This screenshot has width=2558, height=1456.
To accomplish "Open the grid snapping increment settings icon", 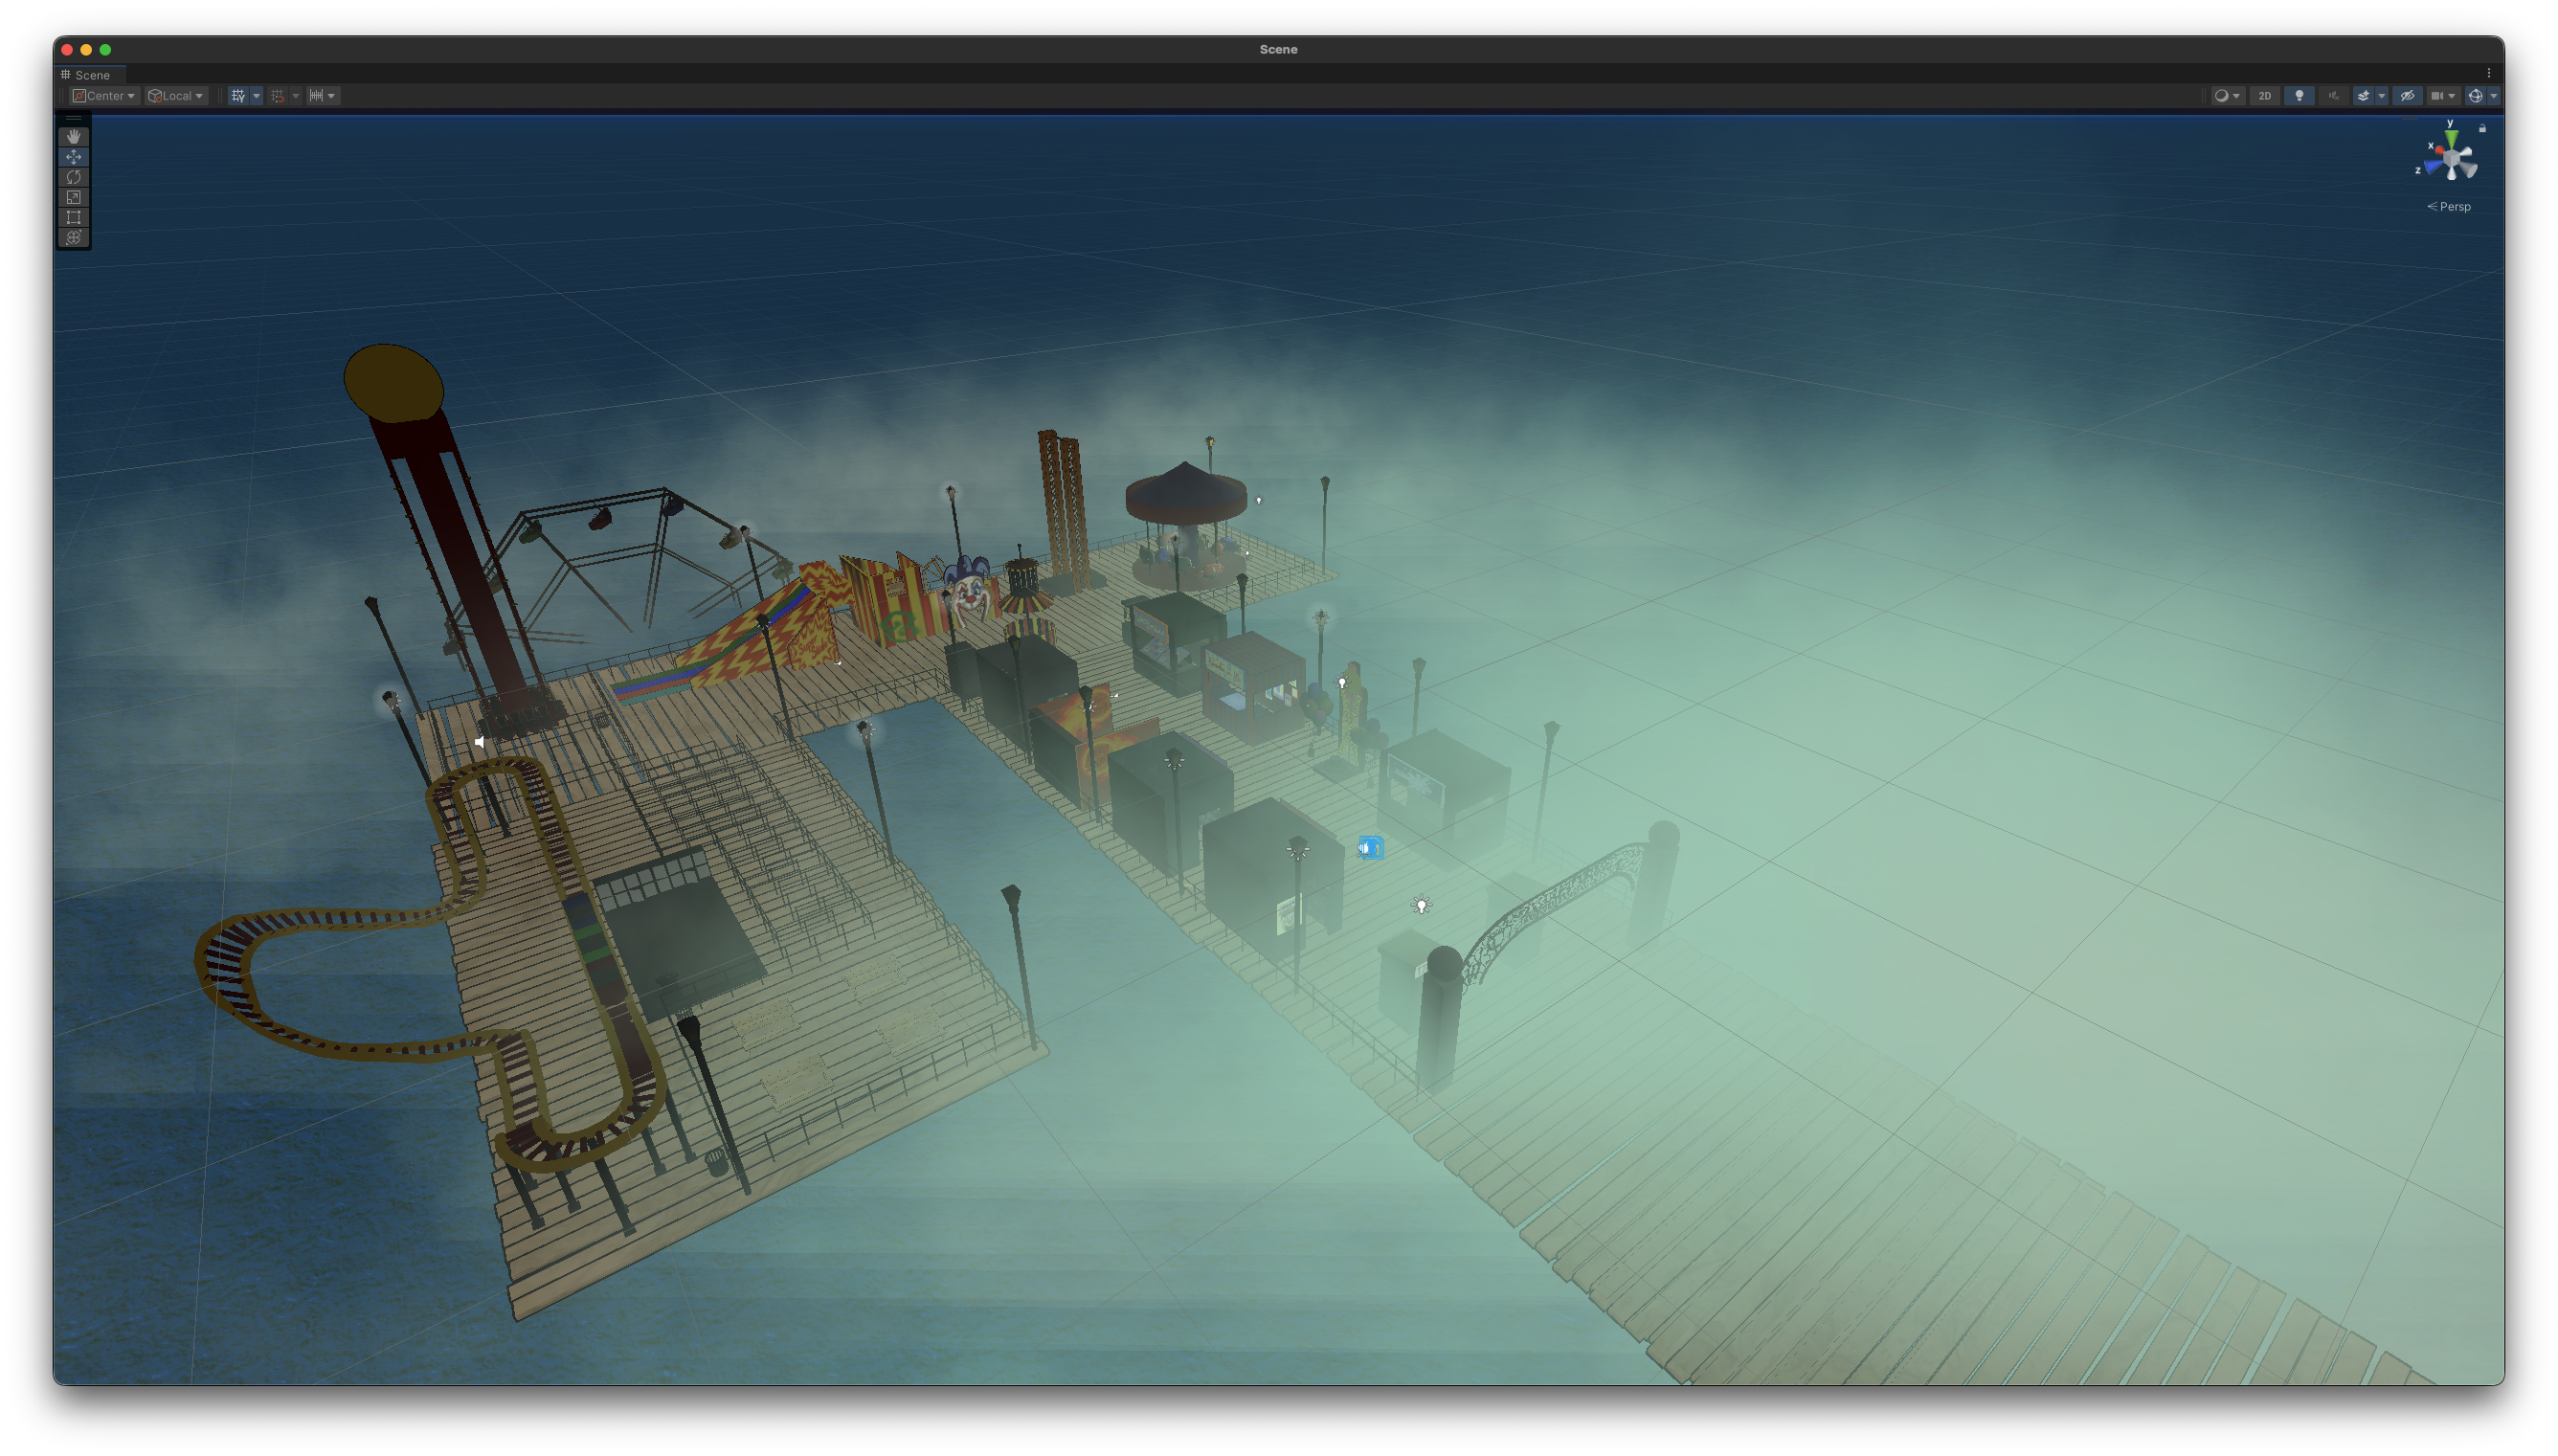I will (318, 96).
